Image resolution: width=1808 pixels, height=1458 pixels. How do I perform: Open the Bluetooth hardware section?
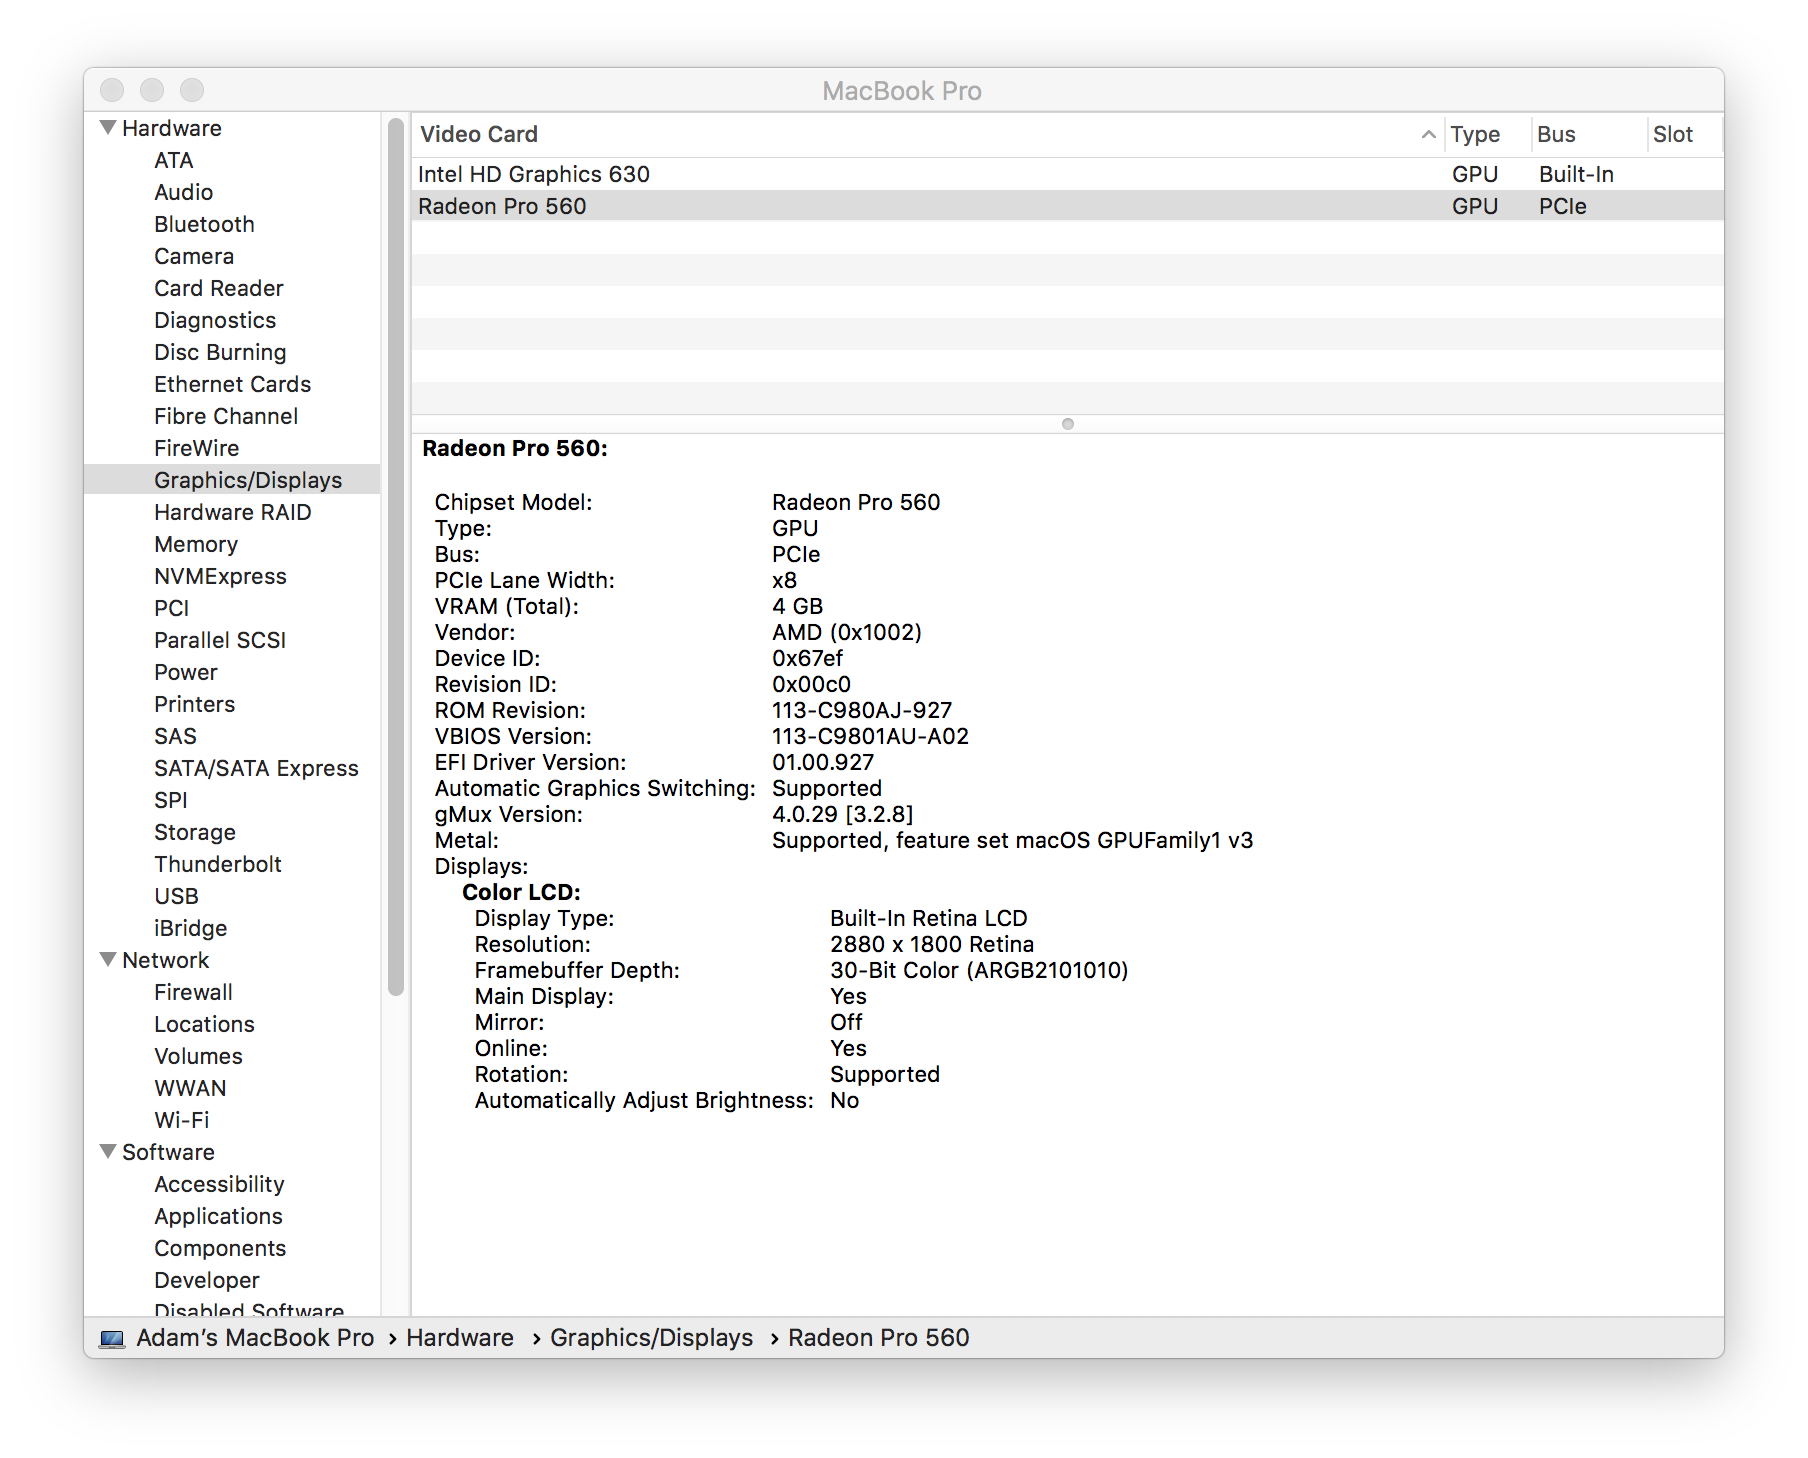click(205, 224)
